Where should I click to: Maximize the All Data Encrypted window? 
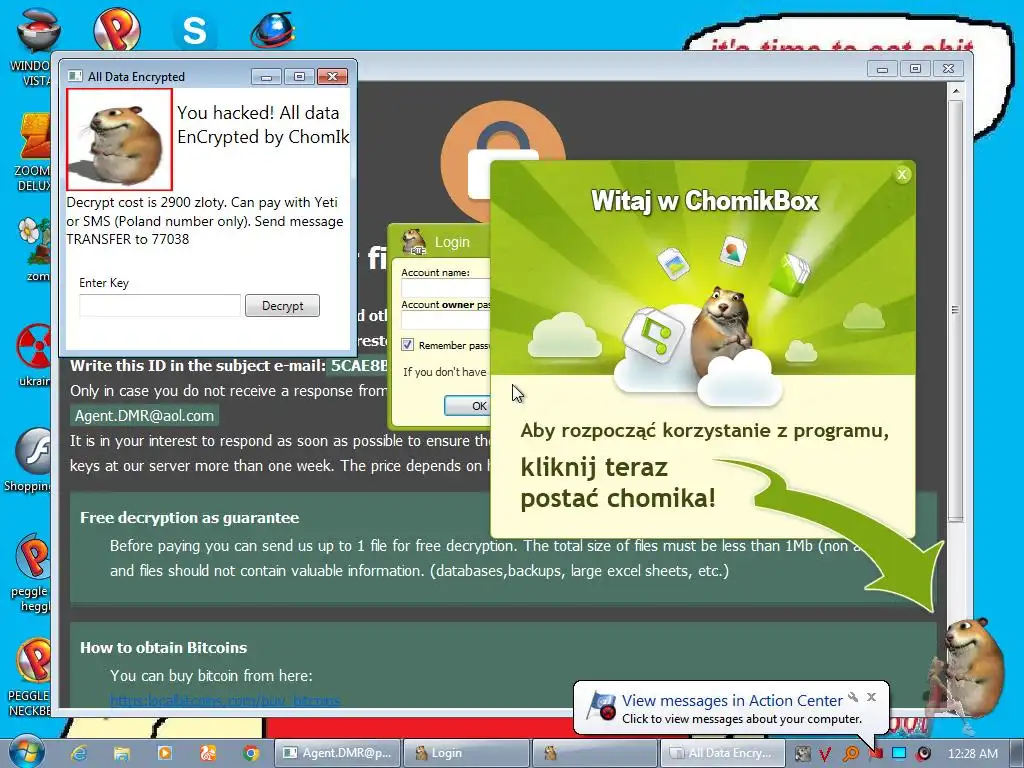pyautogui.click(x=299, y=77)
